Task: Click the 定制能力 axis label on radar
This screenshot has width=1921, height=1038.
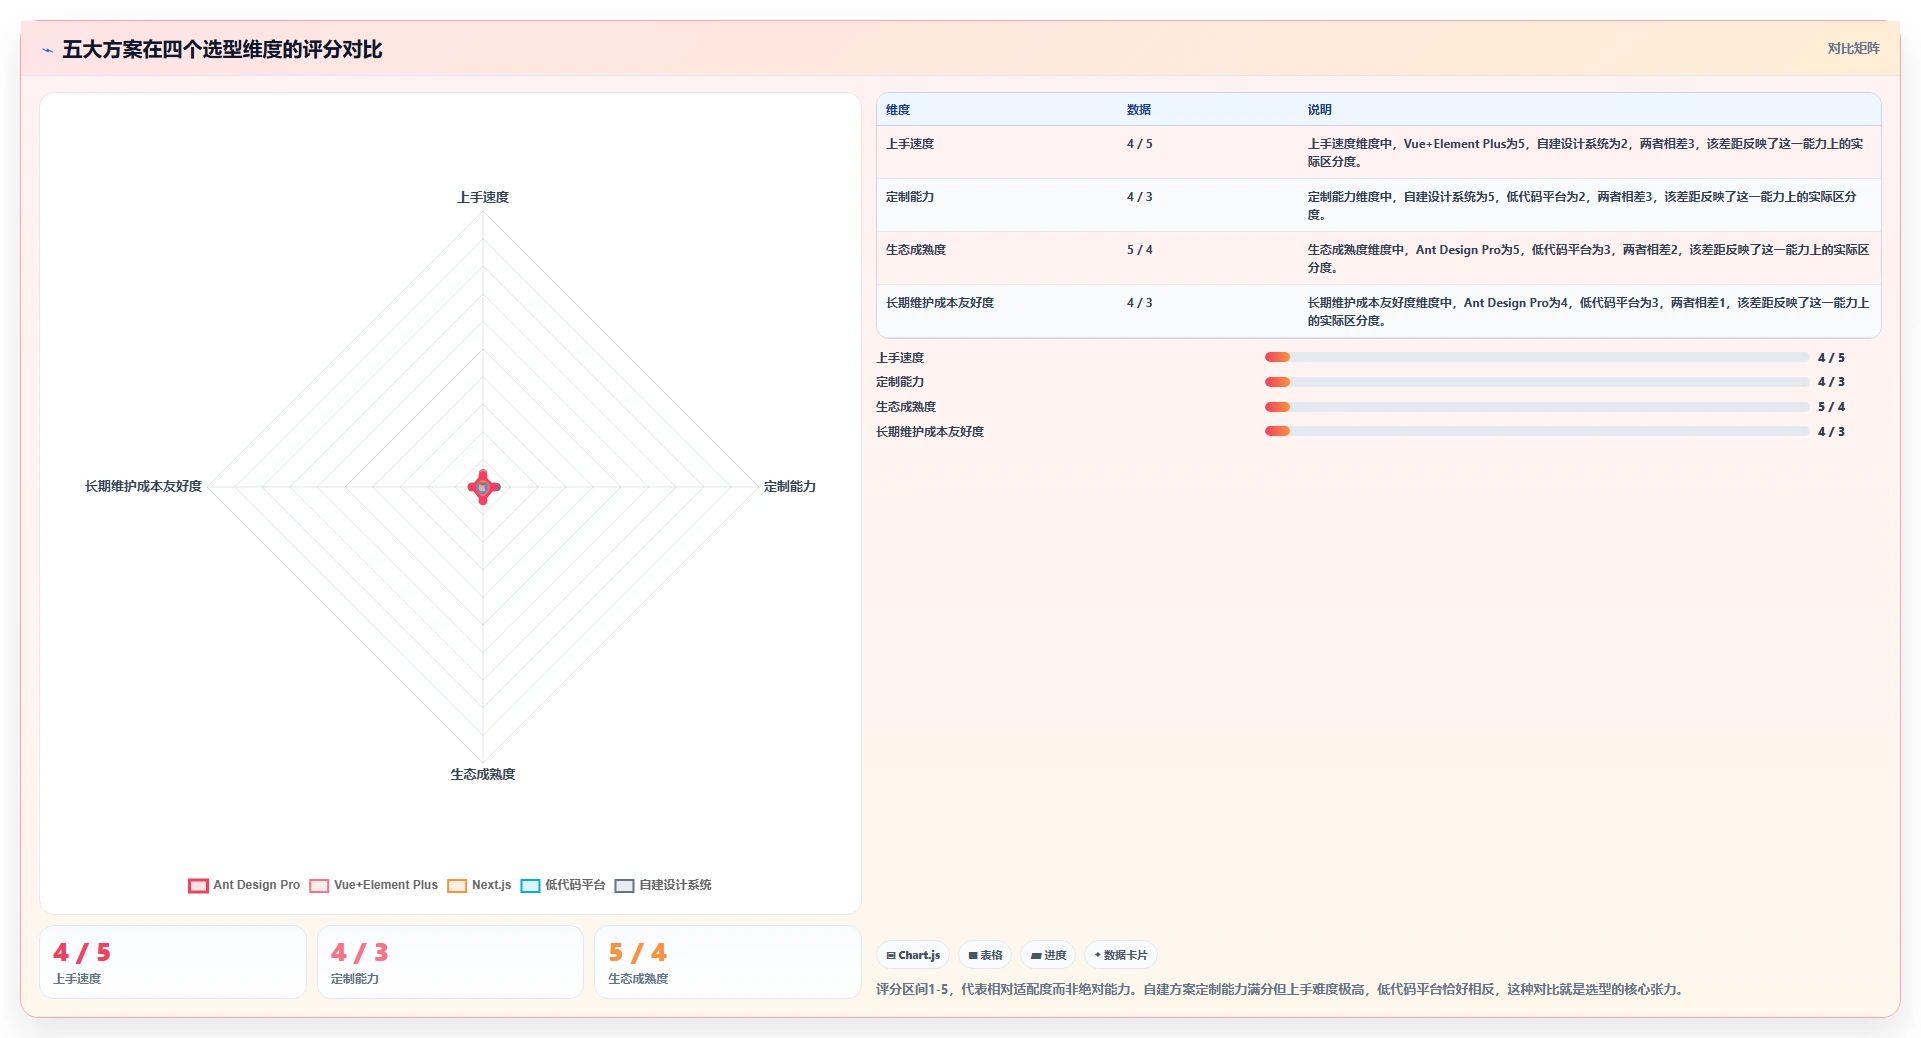Action: click(790, 486)
